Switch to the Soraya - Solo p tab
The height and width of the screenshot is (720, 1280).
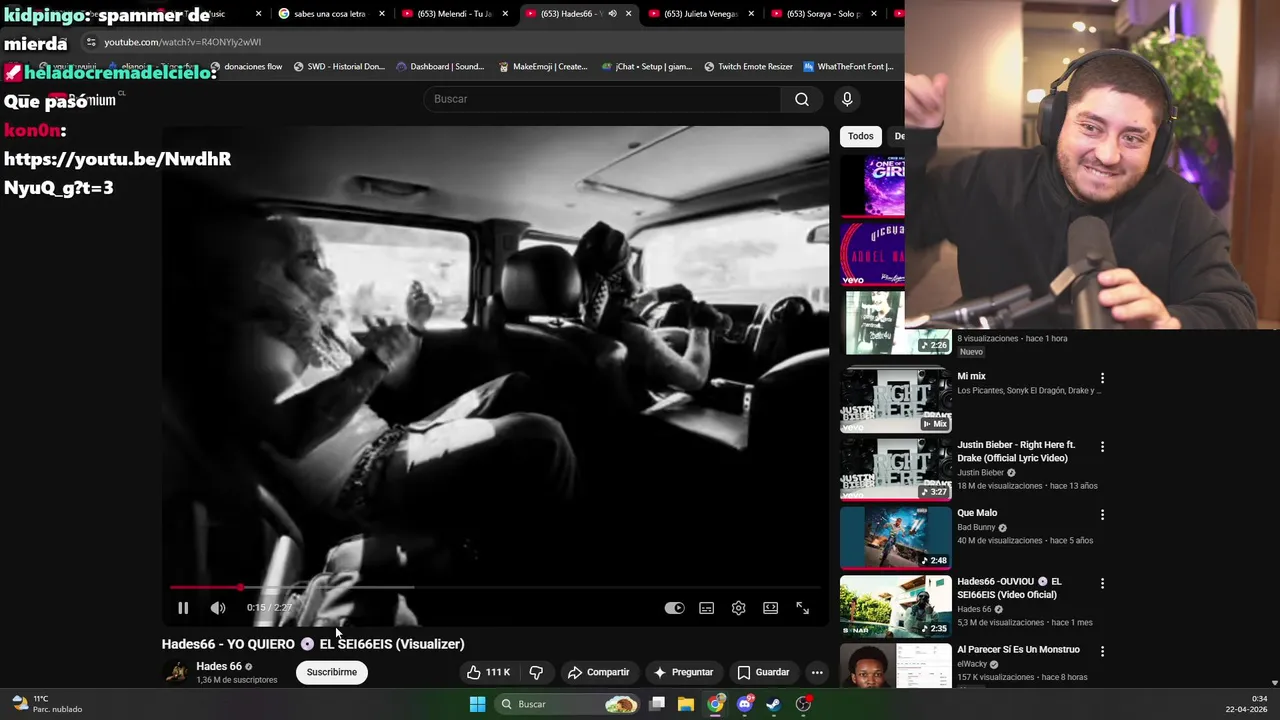pyautogui.click(x=823, y=14)
